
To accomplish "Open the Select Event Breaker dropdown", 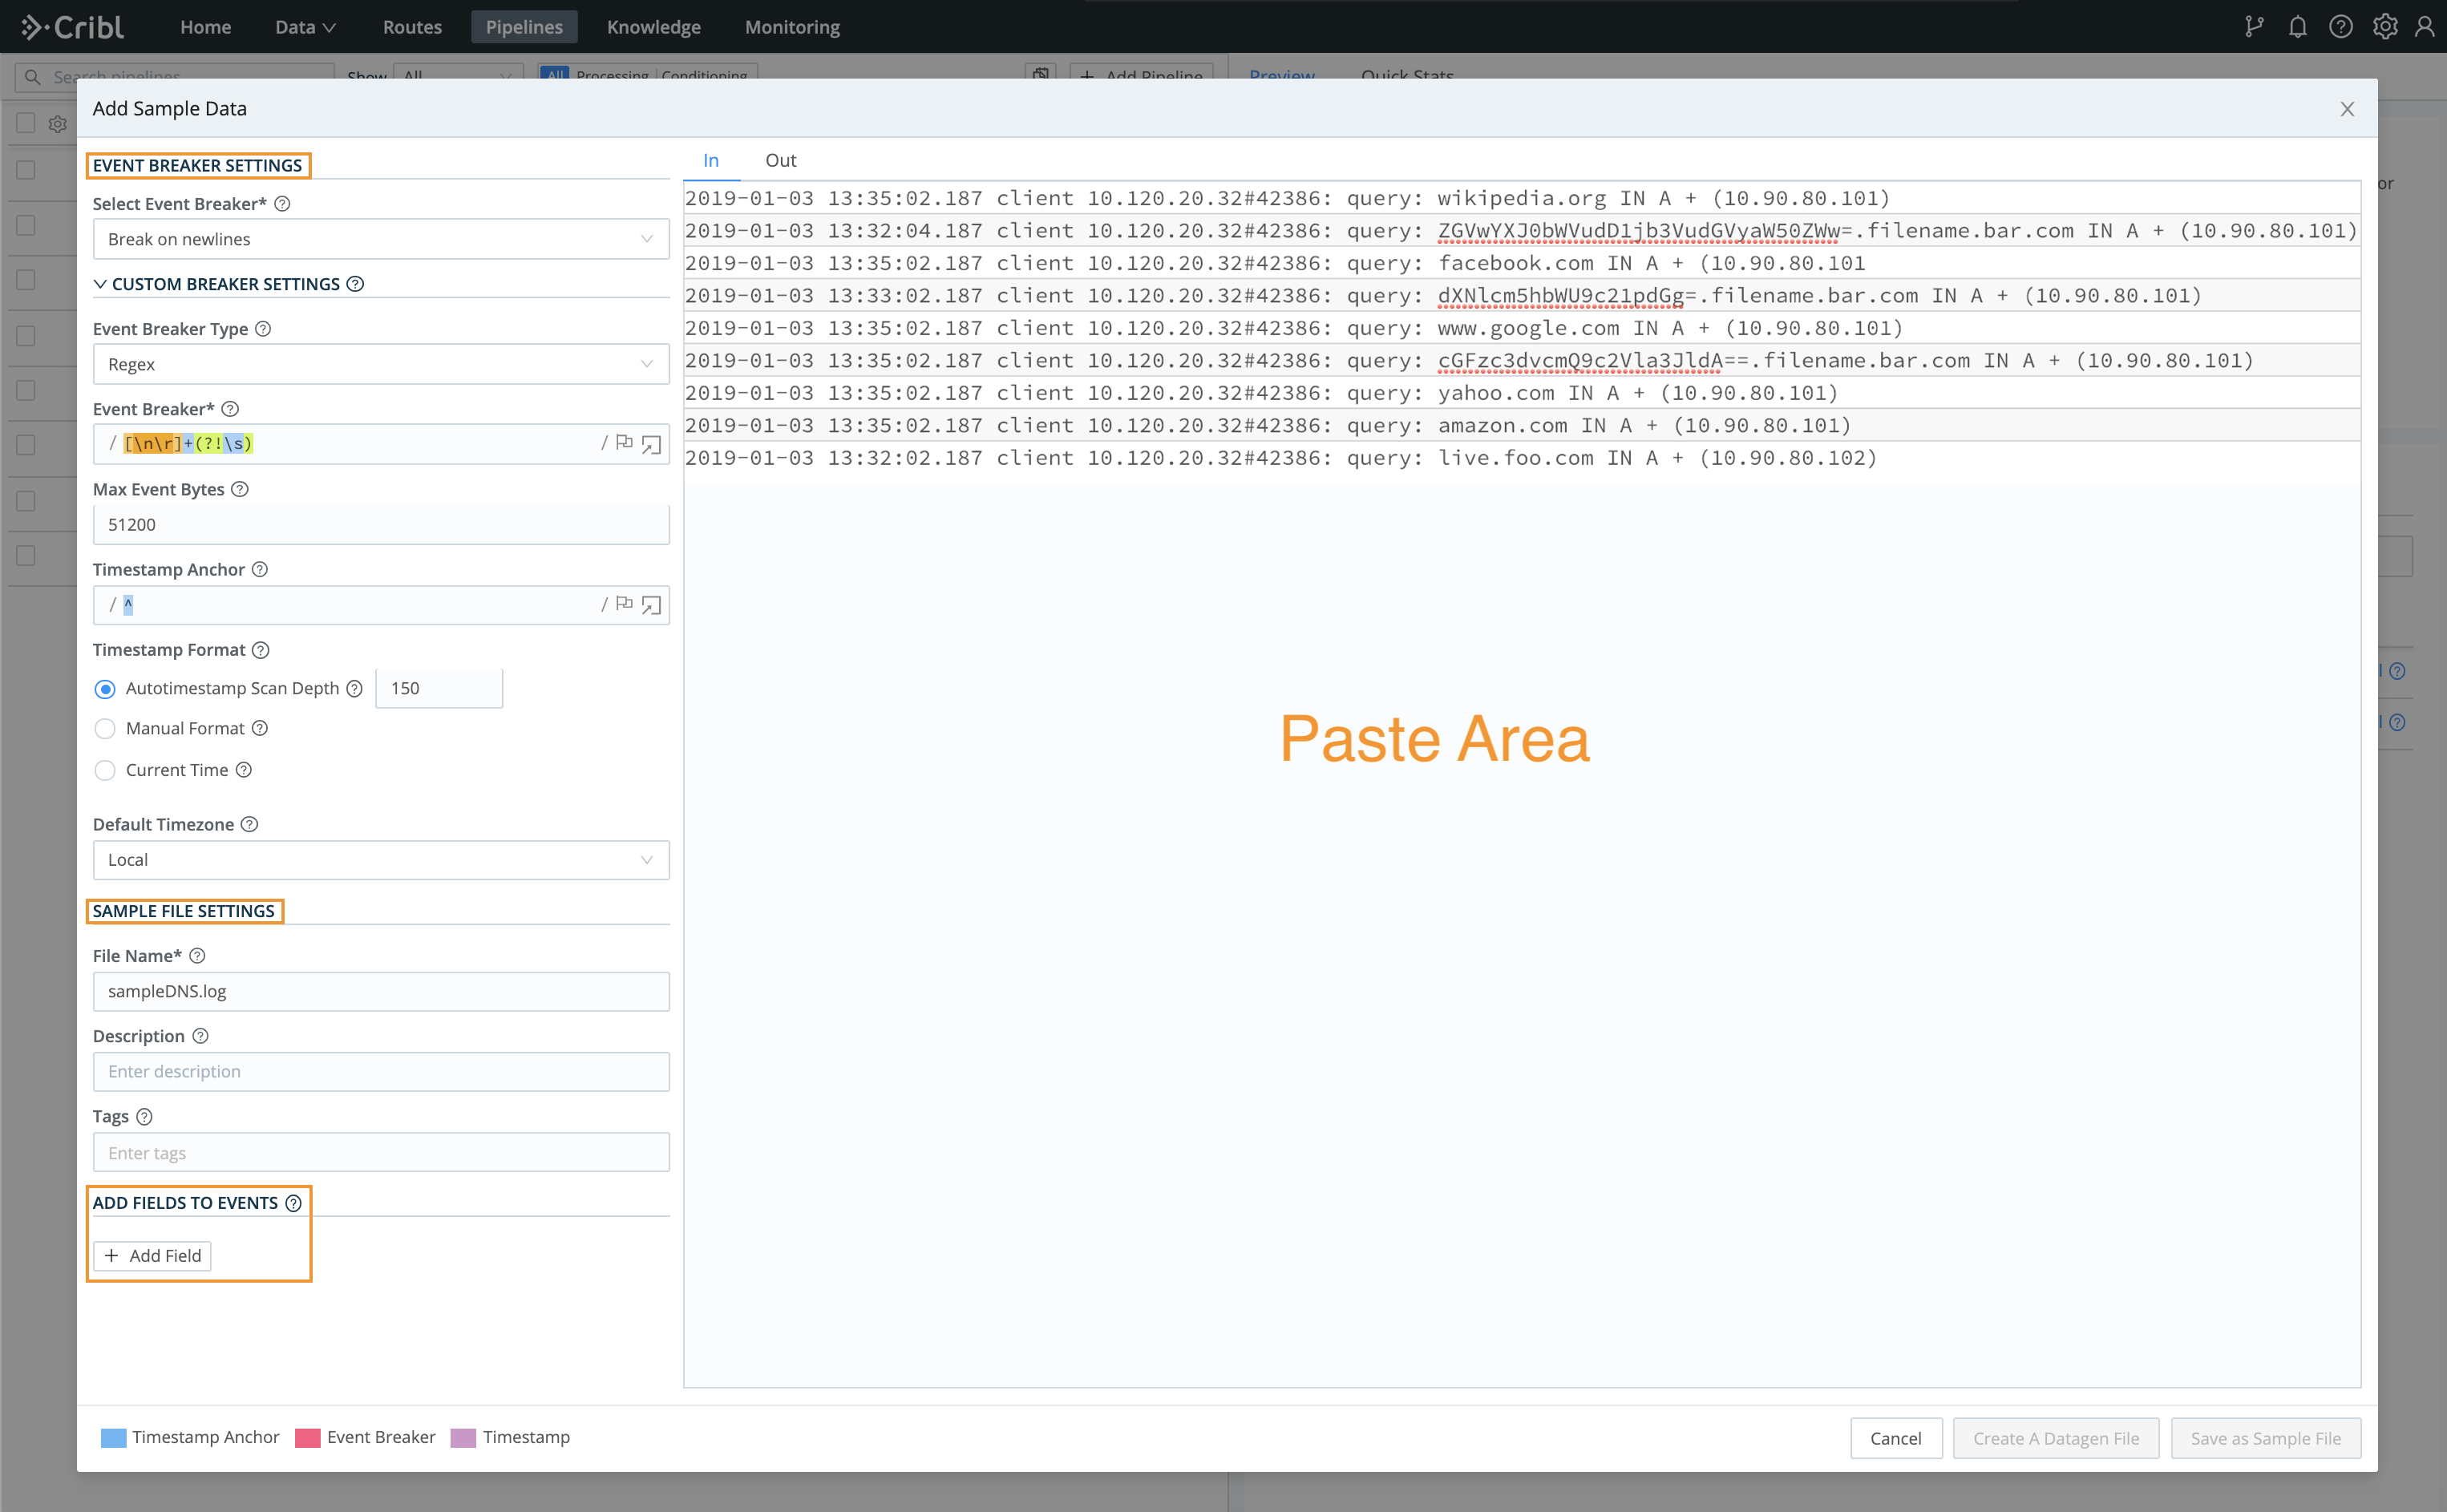I will [x=380, y=239].
